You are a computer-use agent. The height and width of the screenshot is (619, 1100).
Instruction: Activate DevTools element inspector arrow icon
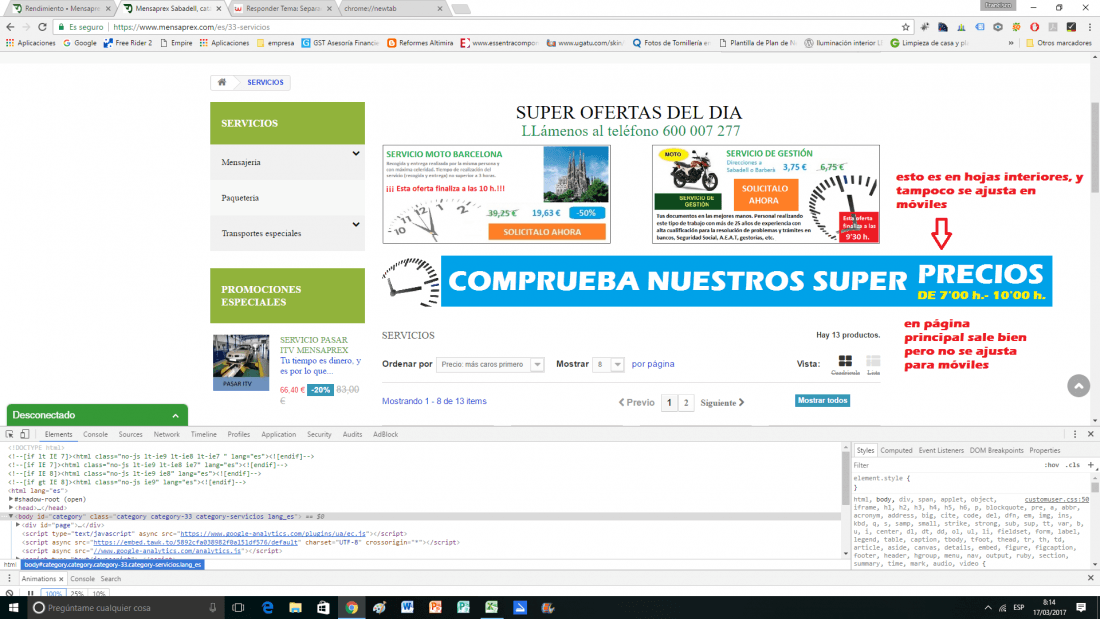(x=10, y=434)
